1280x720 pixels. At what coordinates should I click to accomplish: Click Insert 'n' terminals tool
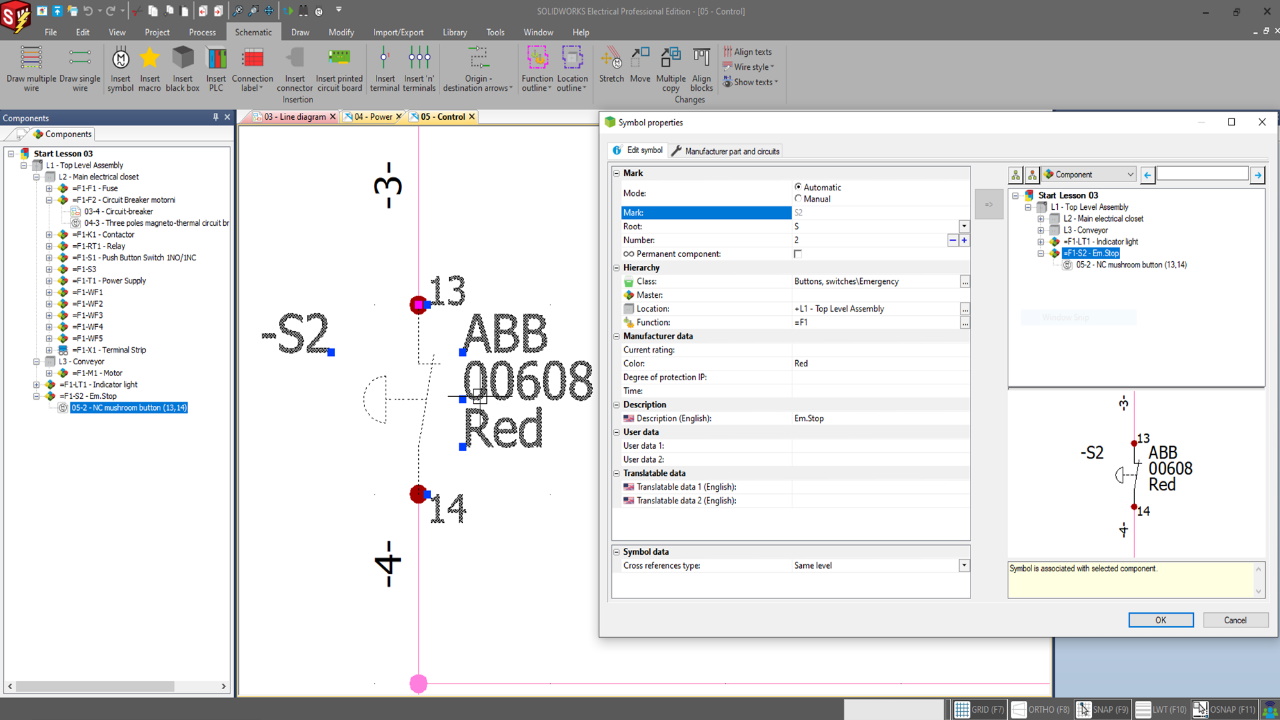(419, 69)
